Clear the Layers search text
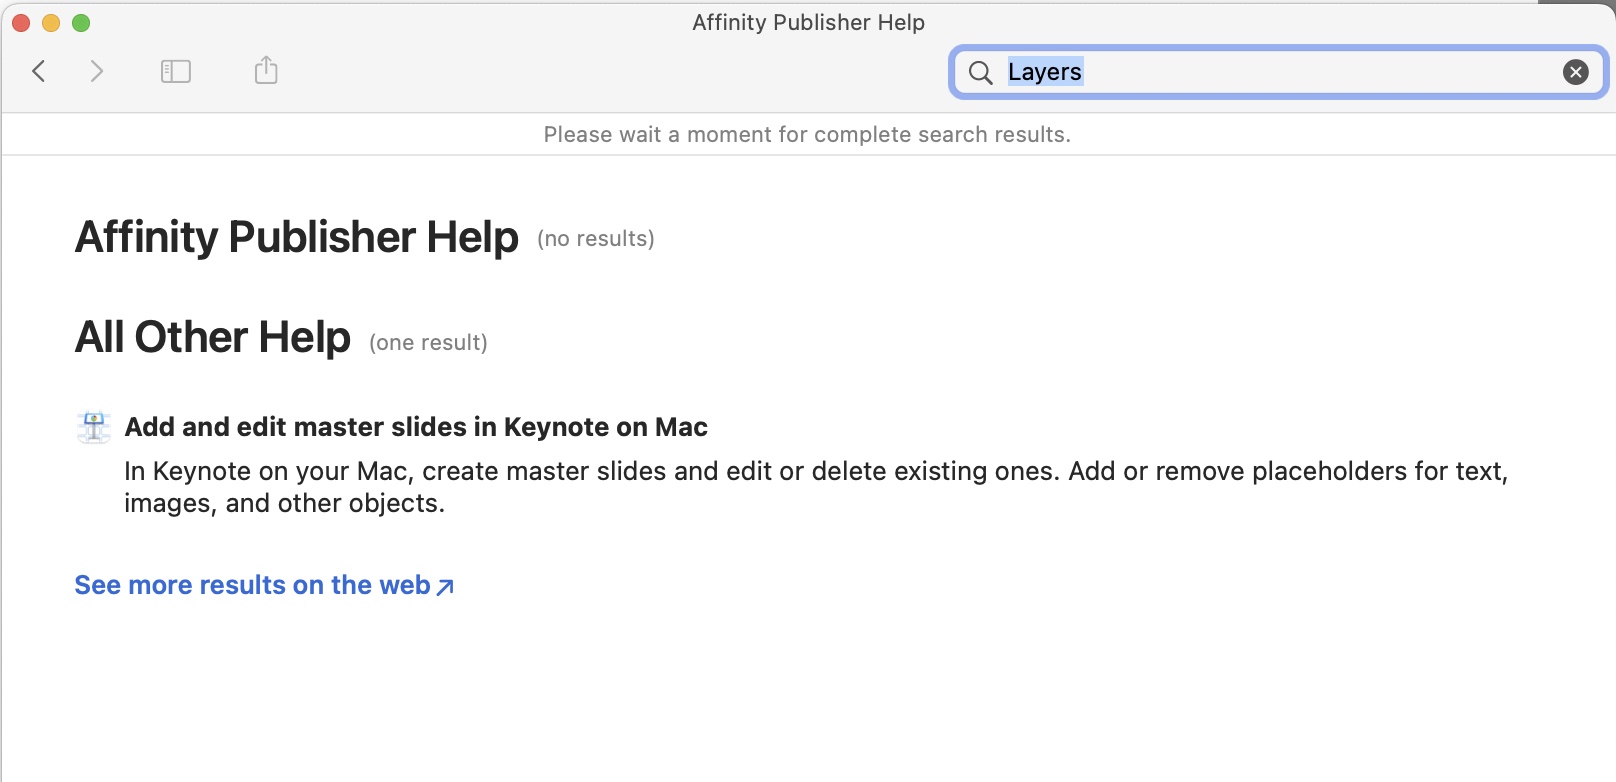 pyautogui.click(x=1576, y=72)
